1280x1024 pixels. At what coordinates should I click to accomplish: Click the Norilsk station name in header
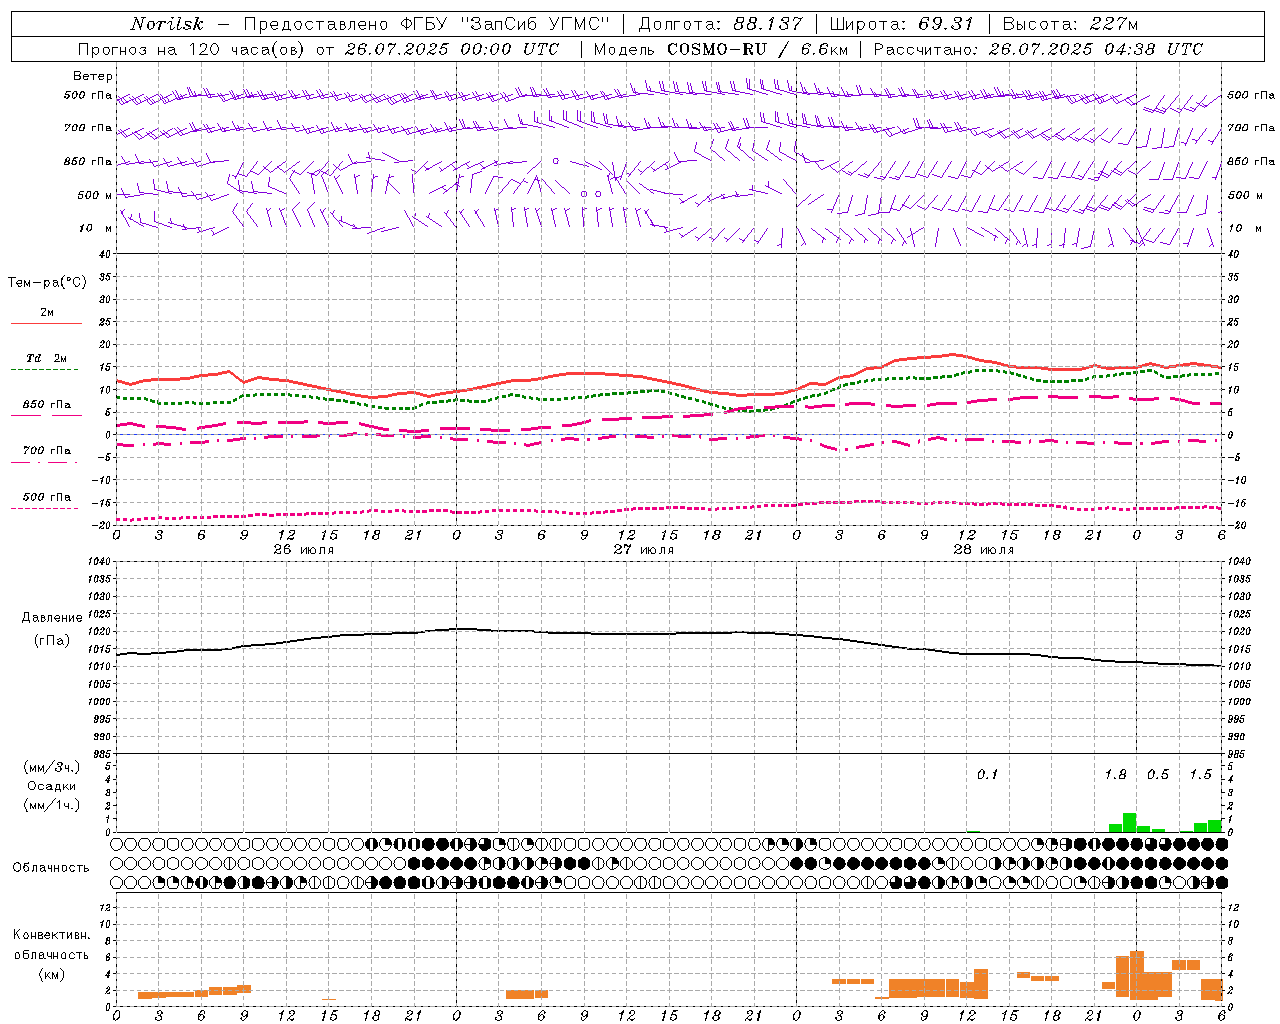pyautogui.click(x=166, y=24)
